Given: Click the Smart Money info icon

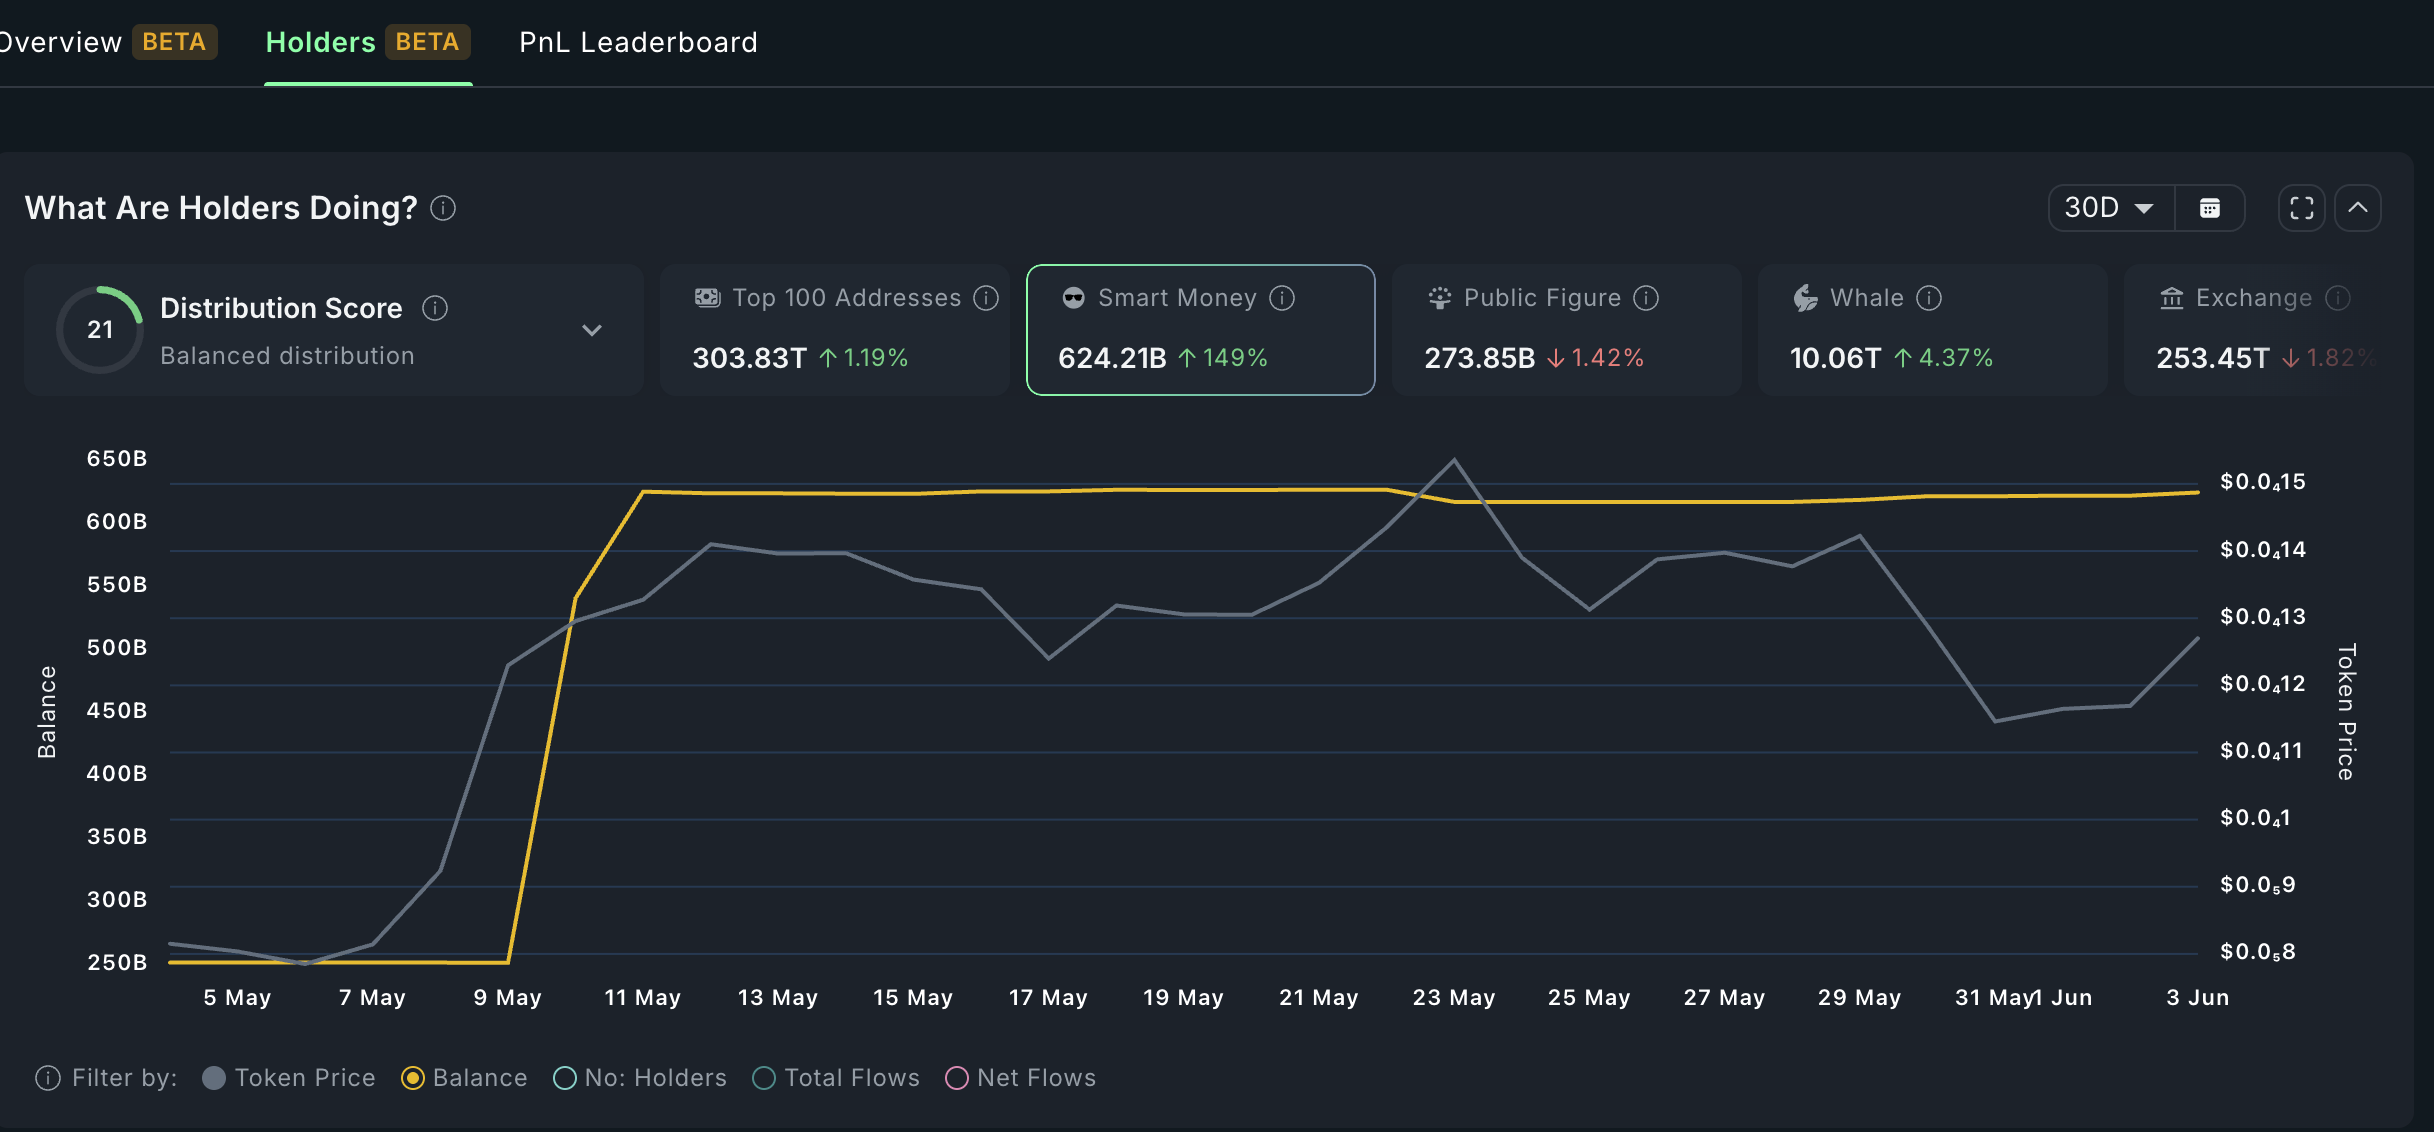Looking at the screenshot, I should pos(1282,298).
